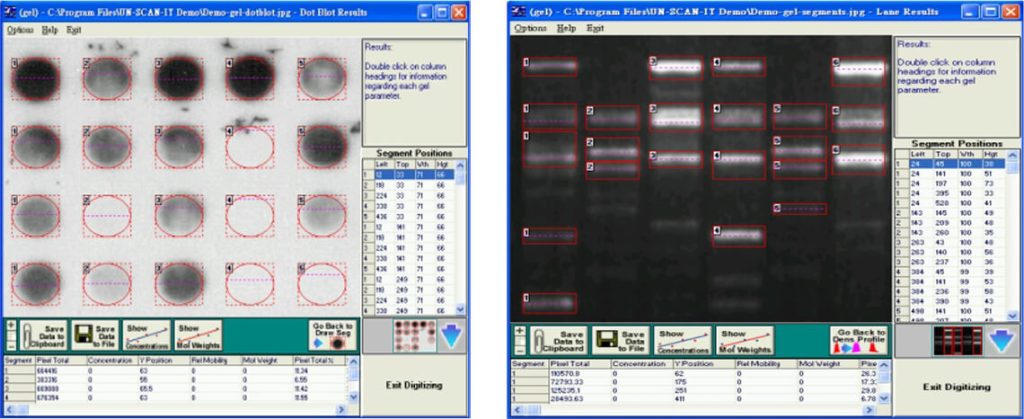
Task: Click scroll-down arrow of Lane Results data table
Action: pyautogui.click(x=885, y=397)
